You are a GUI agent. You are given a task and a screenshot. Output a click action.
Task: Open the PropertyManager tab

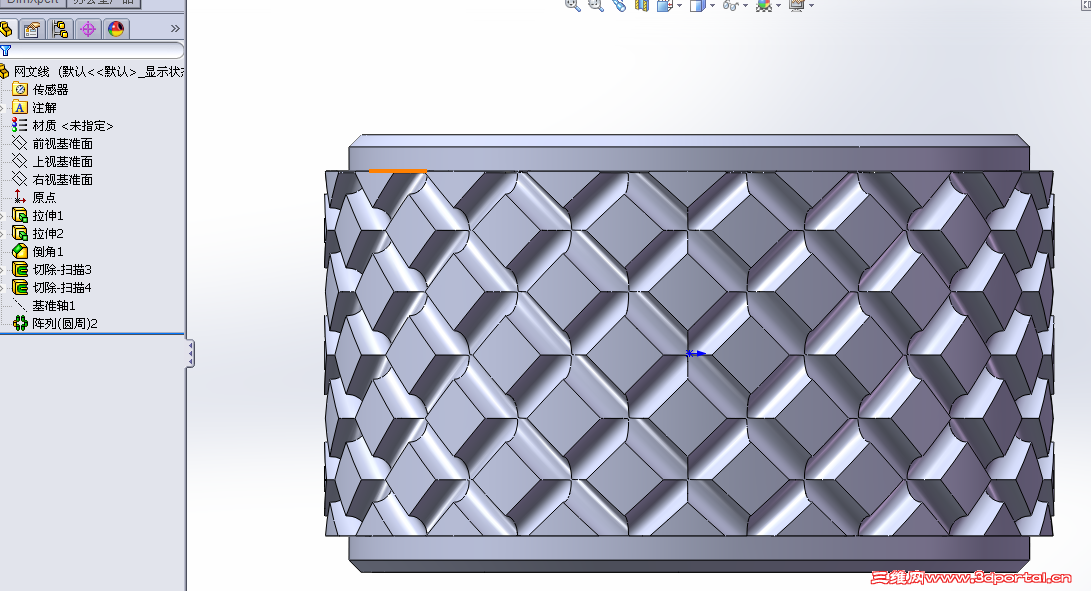pyautogui.click(x=31, y=29)
